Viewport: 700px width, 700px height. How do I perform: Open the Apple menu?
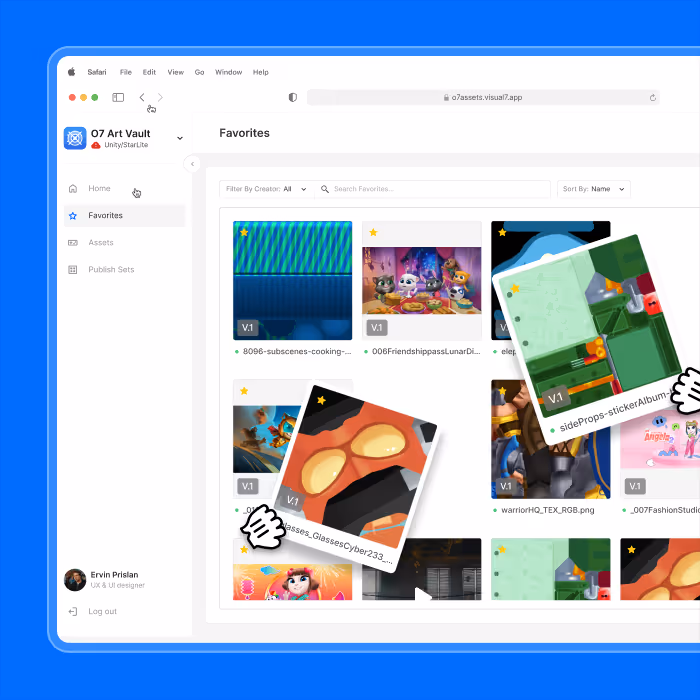(x=71, y=72)
